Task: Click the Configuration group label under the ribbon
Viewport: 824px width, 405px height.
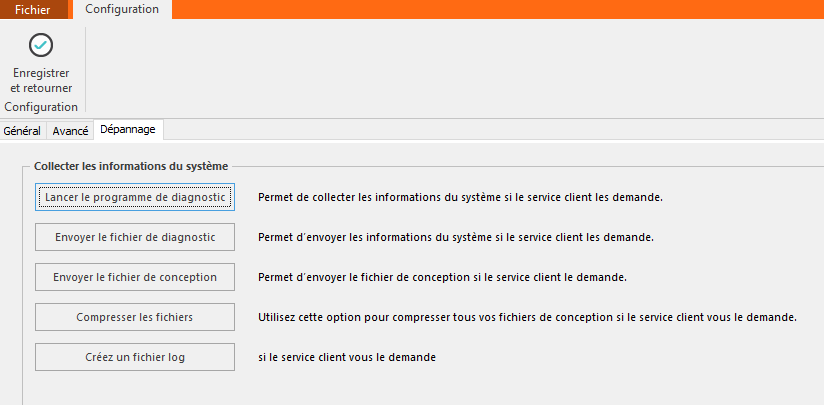Action: pyautogui.click(x=41, y=107)
